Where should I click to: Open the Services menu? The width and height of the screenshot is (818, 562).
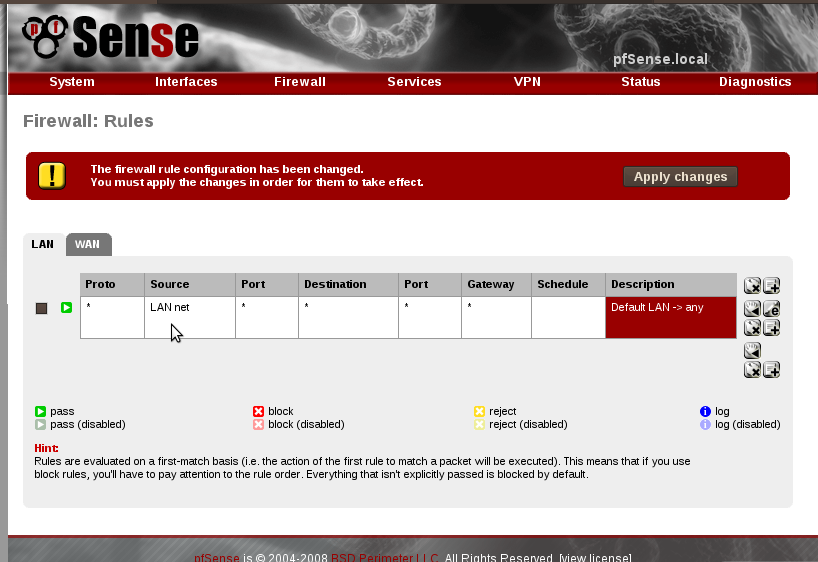coord(414,82)
